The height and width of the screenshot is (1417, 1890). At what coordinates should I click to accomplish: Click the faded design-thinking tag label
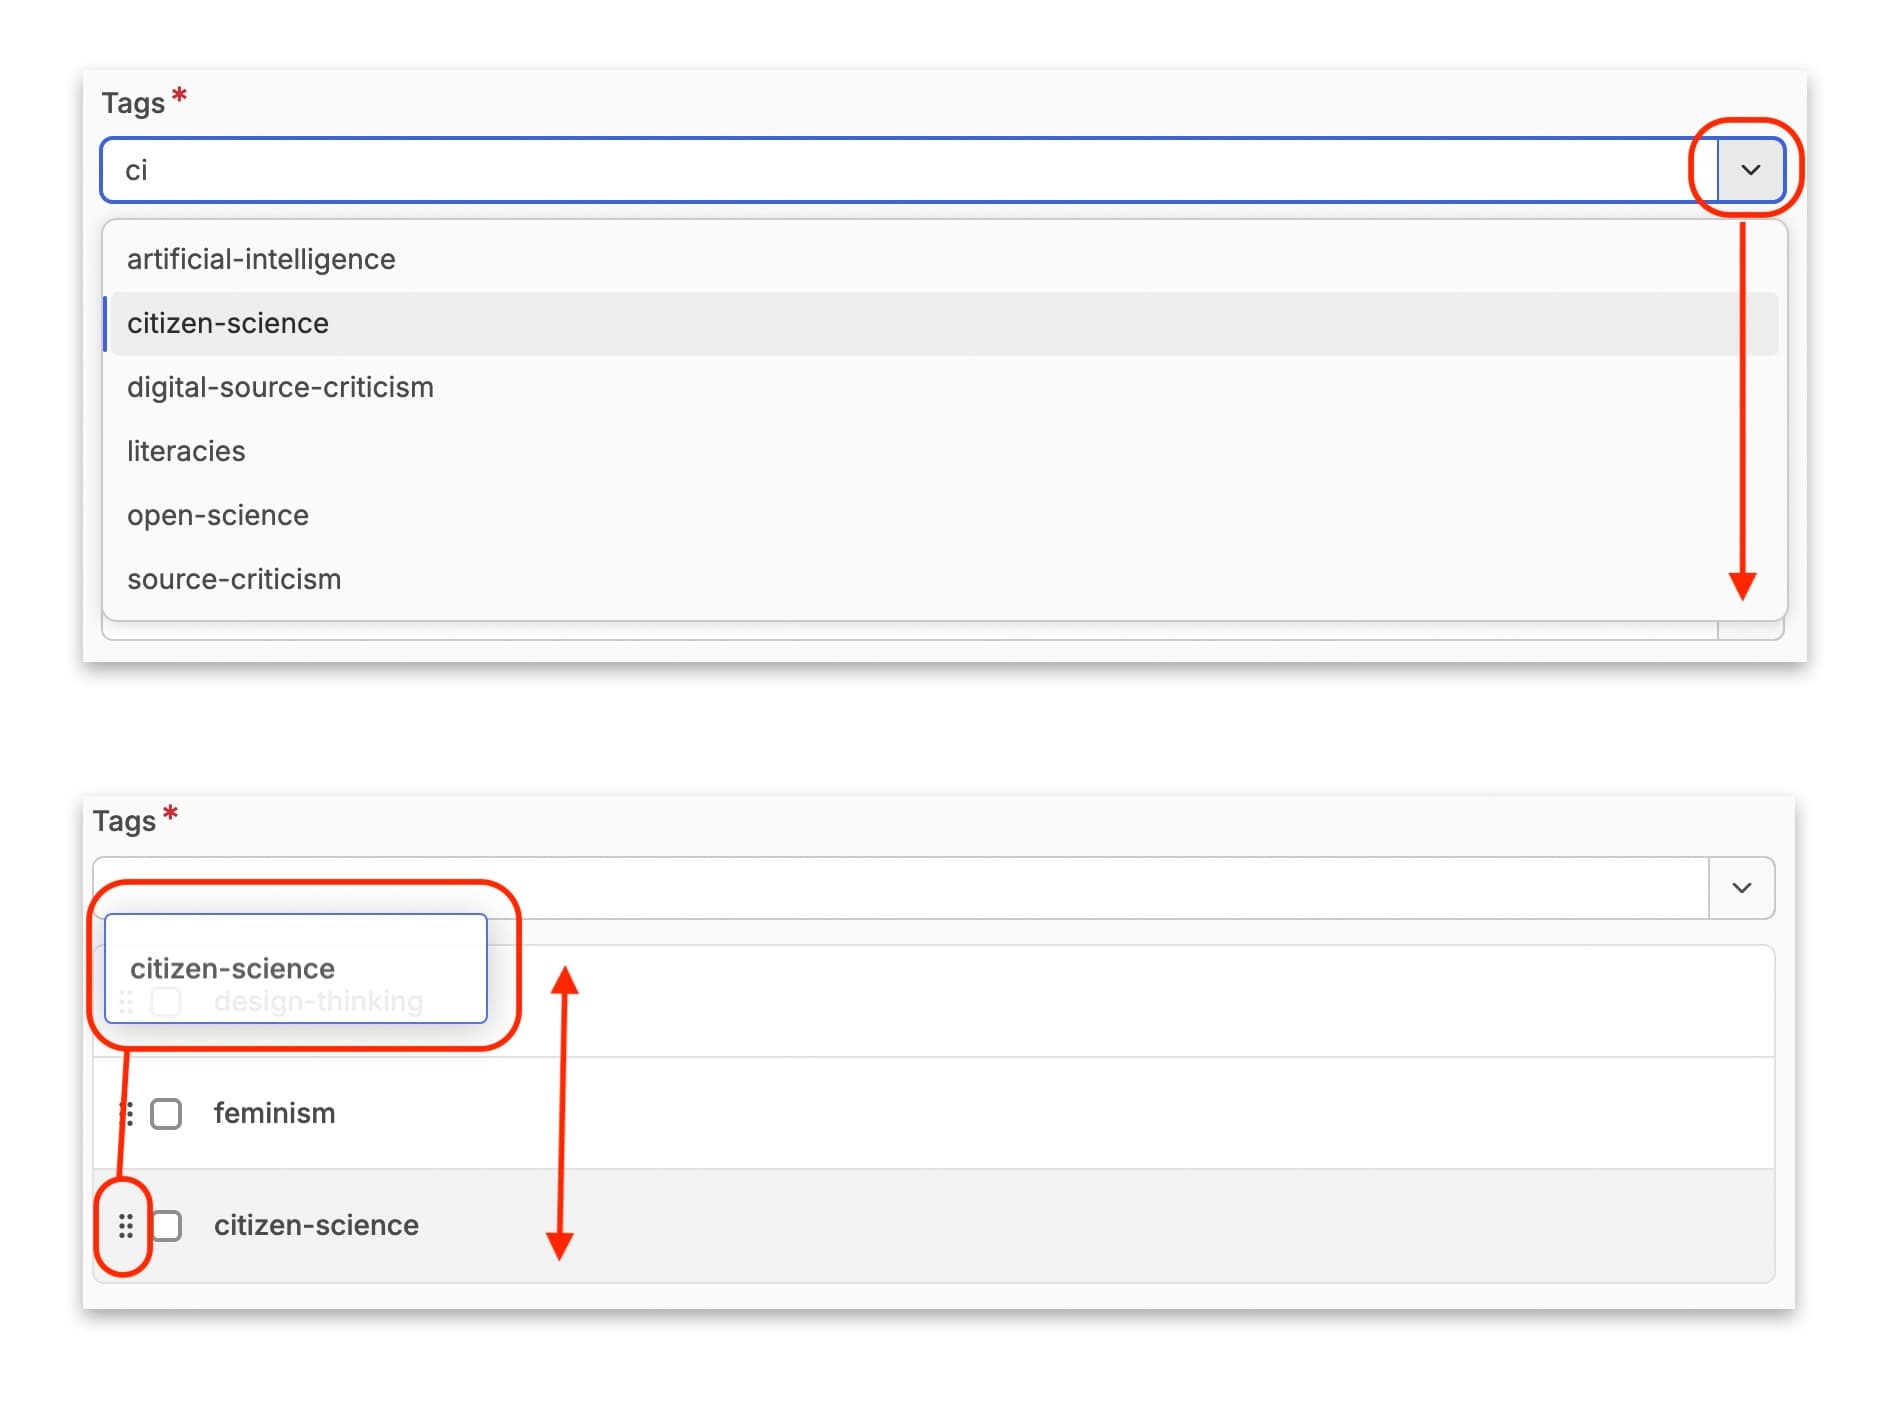coord(318,1002)
